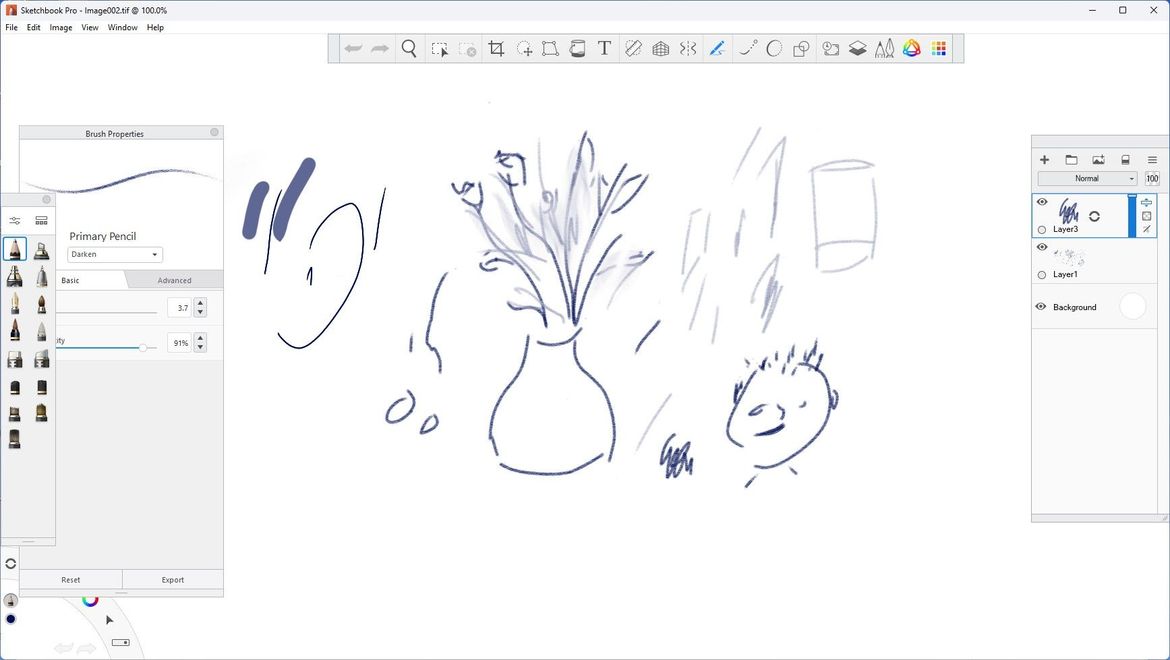Create a new layer group folder
Viewport: 1170px width, 660px height.
pyautogui.click(x=1071, y=159)
